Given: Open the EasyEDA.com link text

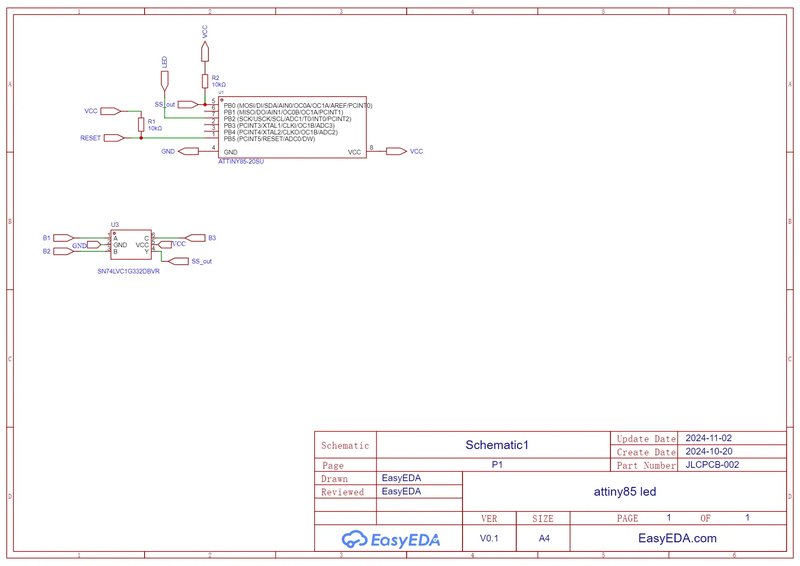Looking at the screenshot, I should click(x=677, y=538).
